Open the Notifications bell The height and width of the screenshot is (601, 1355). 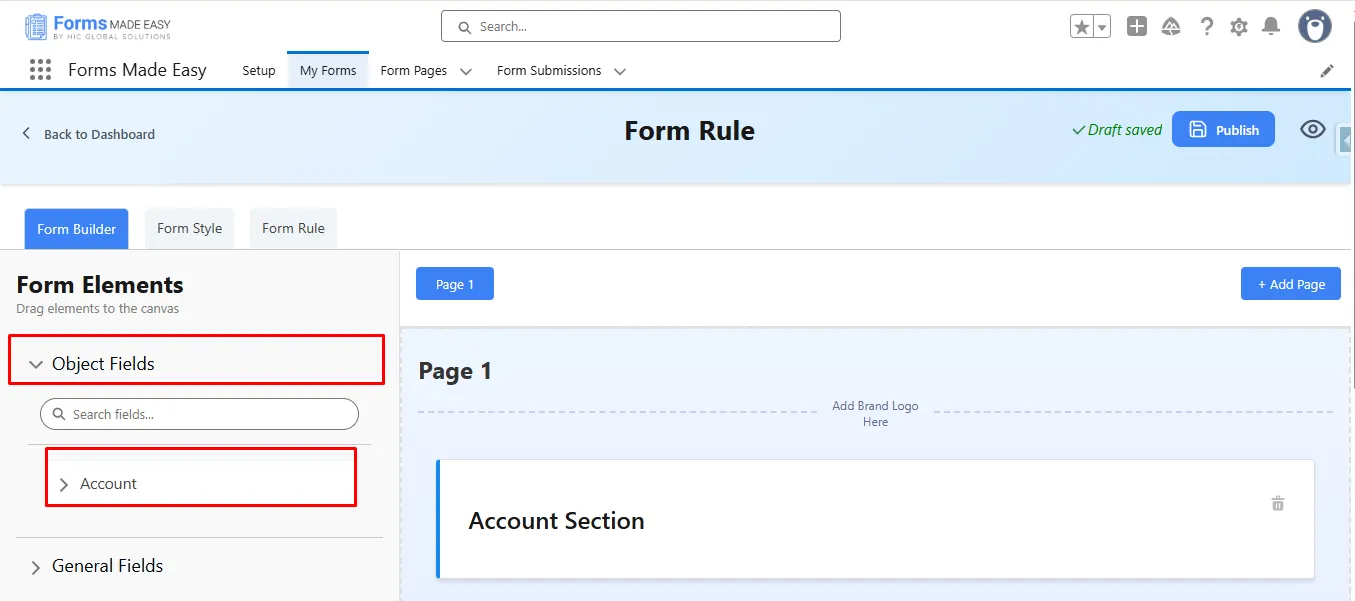coord(1271,27)
